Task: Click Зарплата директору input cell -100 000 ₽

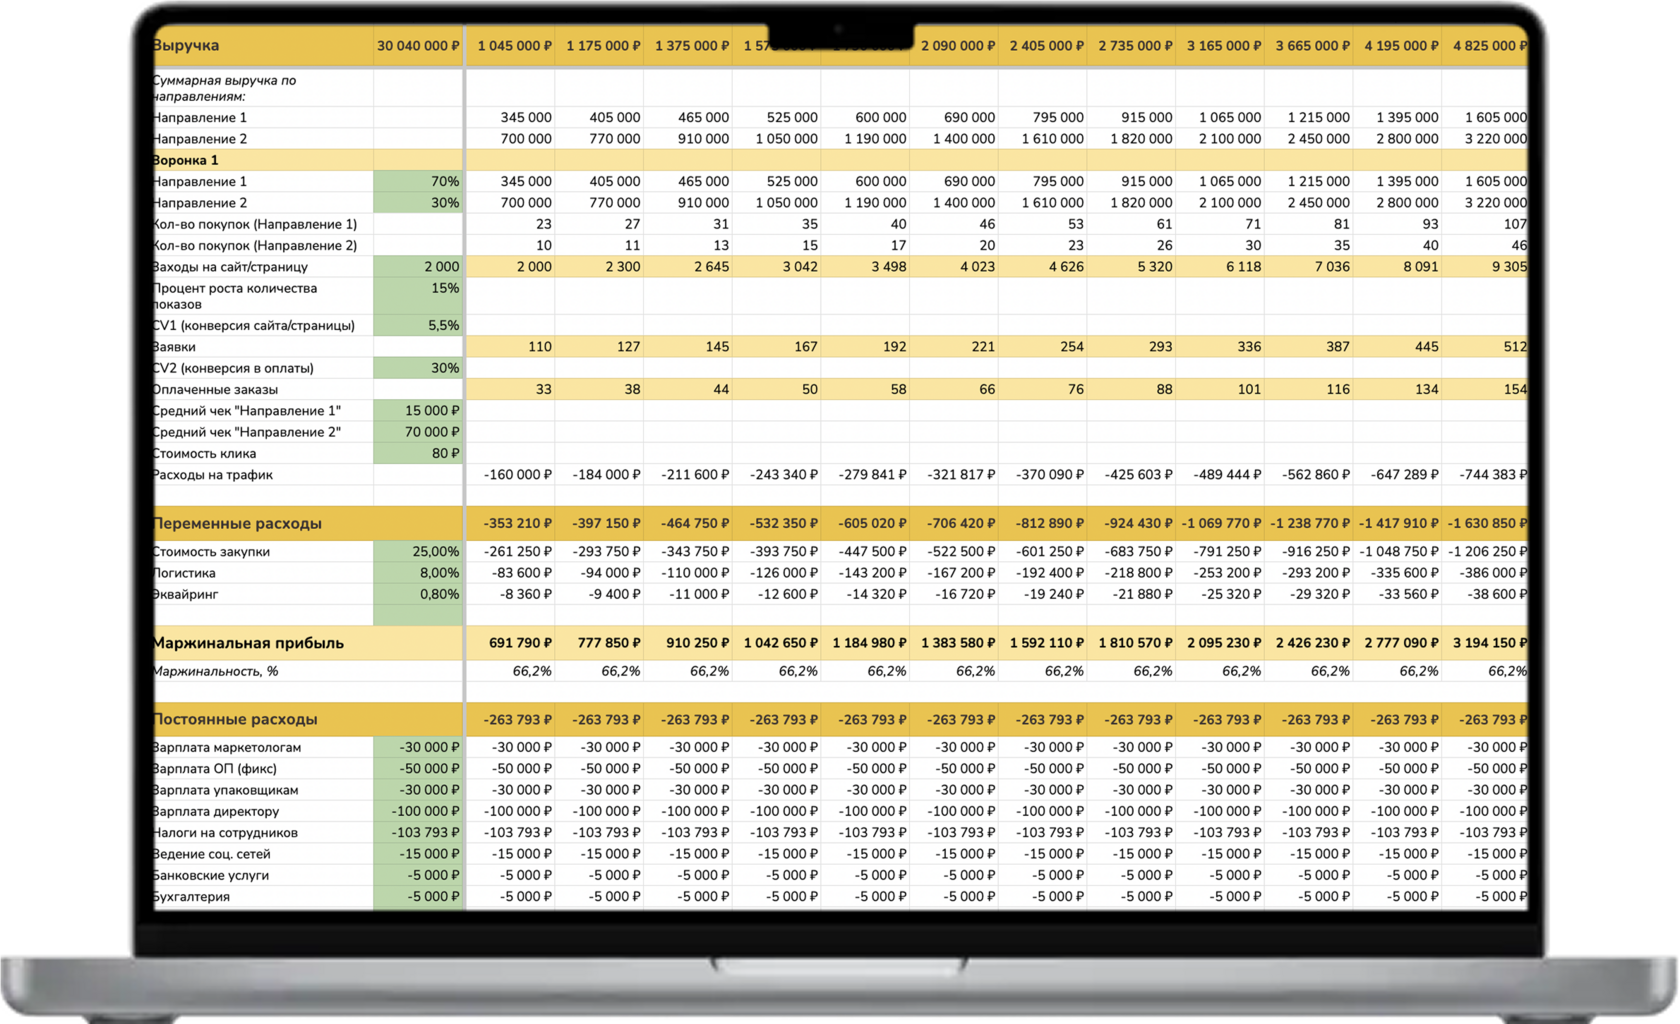Action: point(418,811)
